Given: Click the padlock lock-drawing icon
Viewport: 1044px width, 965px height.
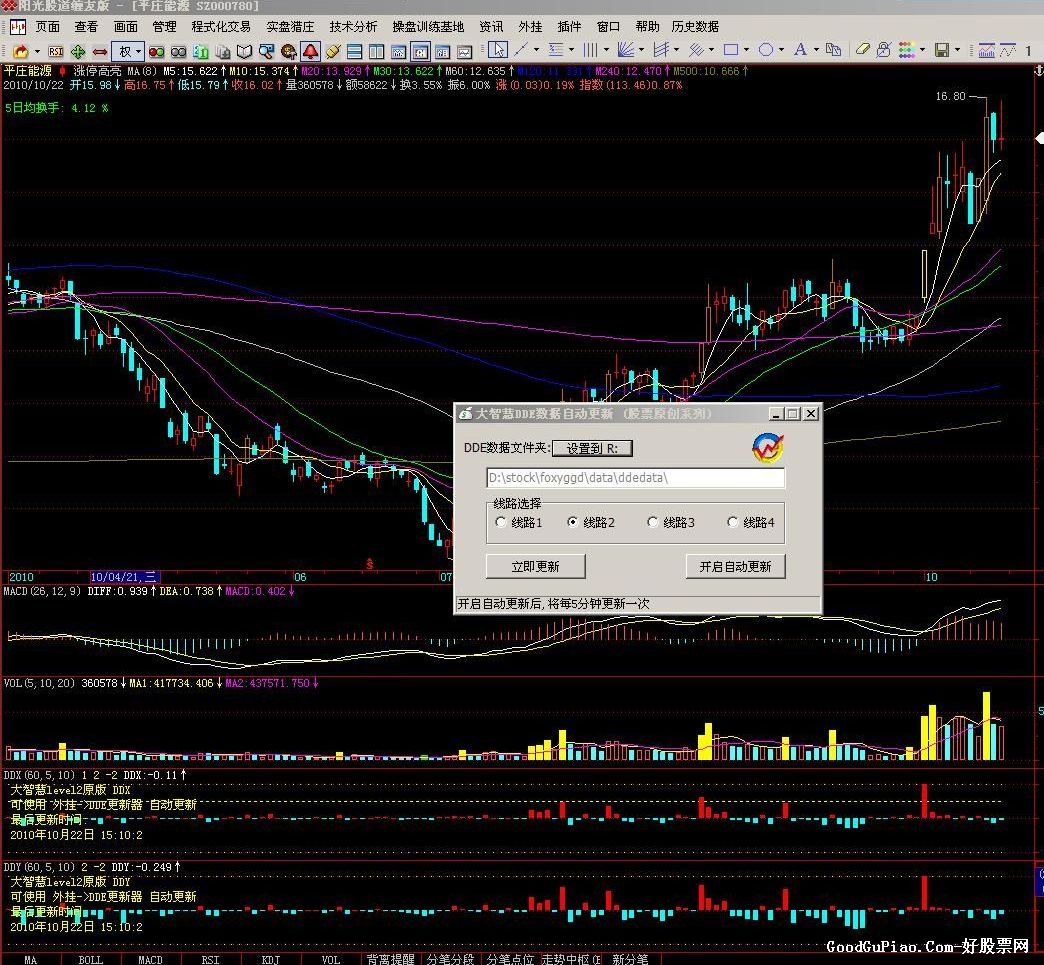Looking at the screenshot, I should (884, 49).
